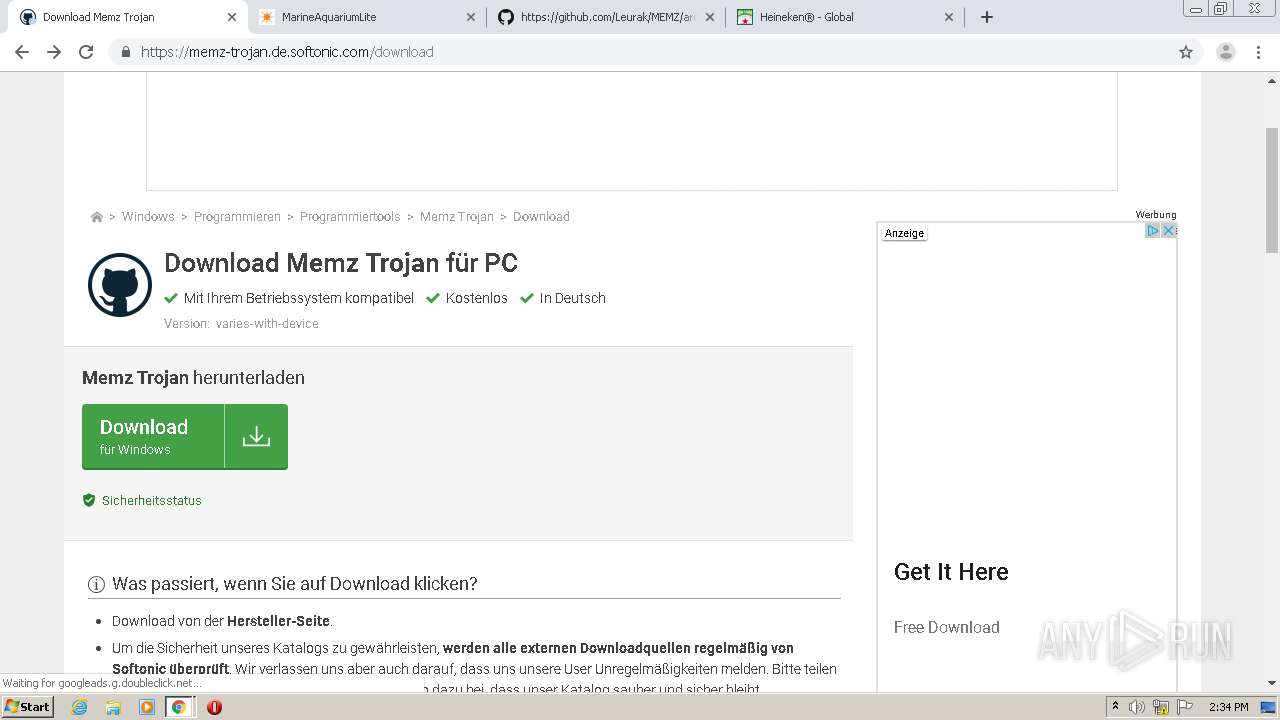
Task: Switch to the GitHub Leurak/MEMZ tab
Action: [605, 17]
